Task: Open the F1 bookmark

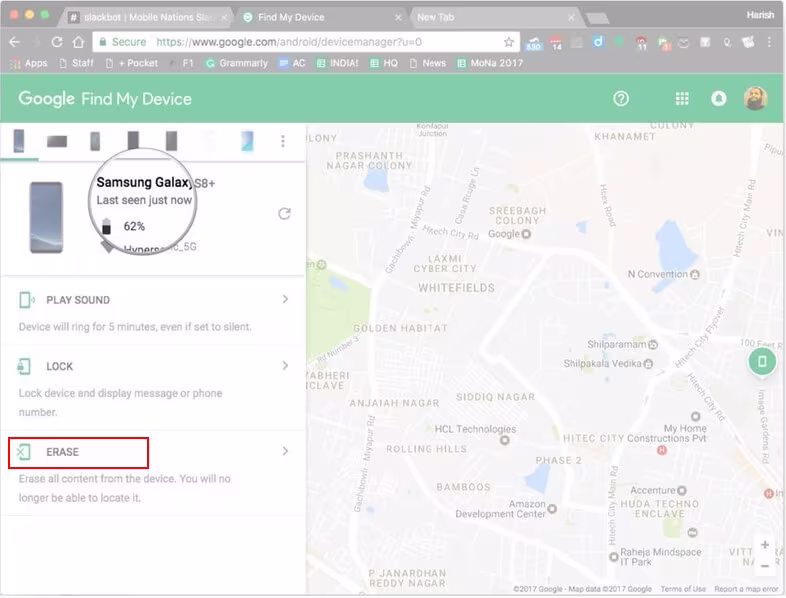Action: 182,63
